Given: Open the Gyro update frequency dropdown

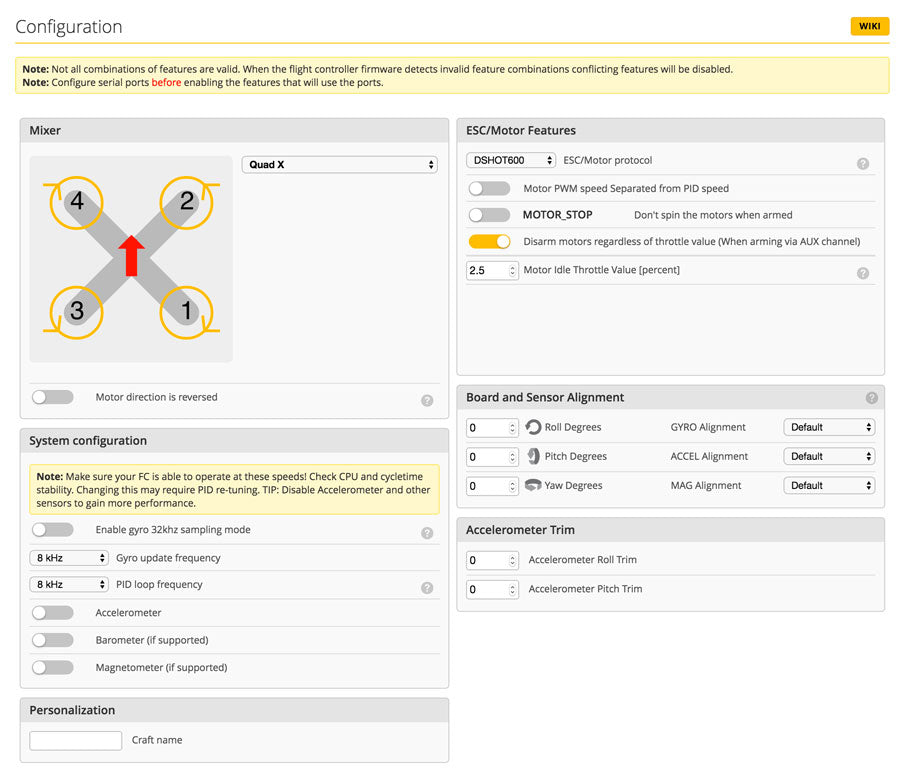Looking at the screenshot, I should click(x=69, y=558).
